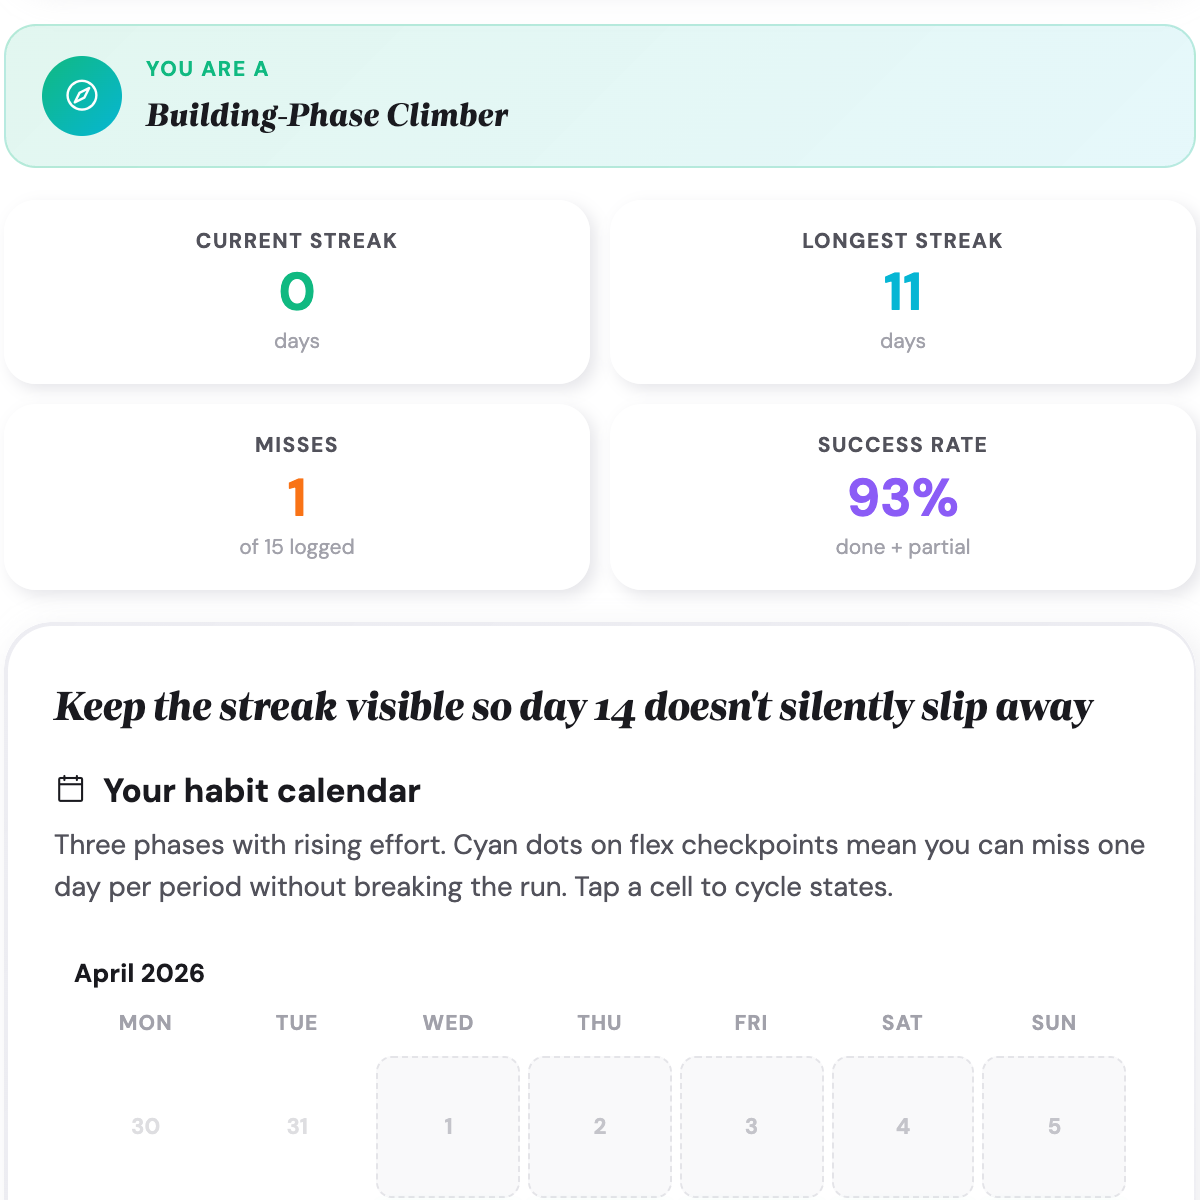Viewport: 1200px width, 1200px height.
Task: Select the Misses stat card
Action: 297,497
